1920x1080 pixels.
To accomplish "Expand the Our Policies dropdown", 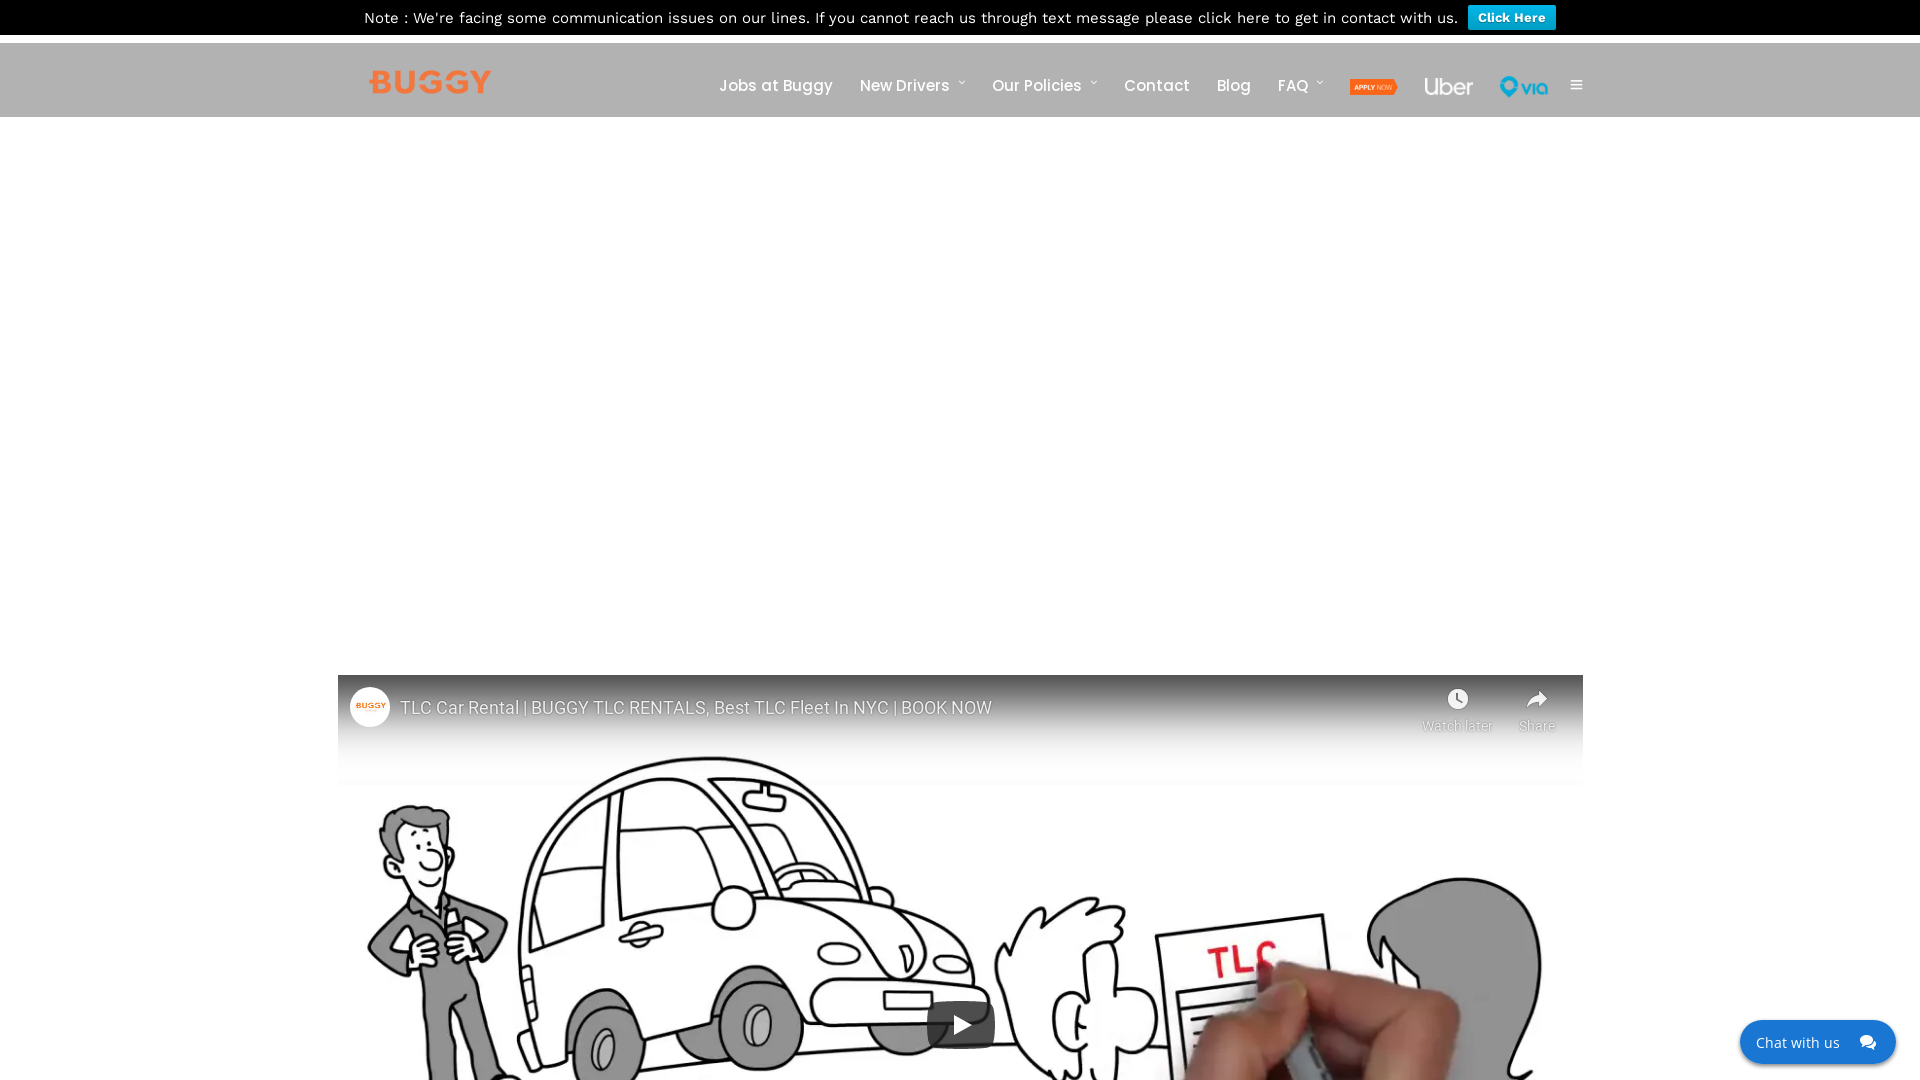I will 1037,86.
